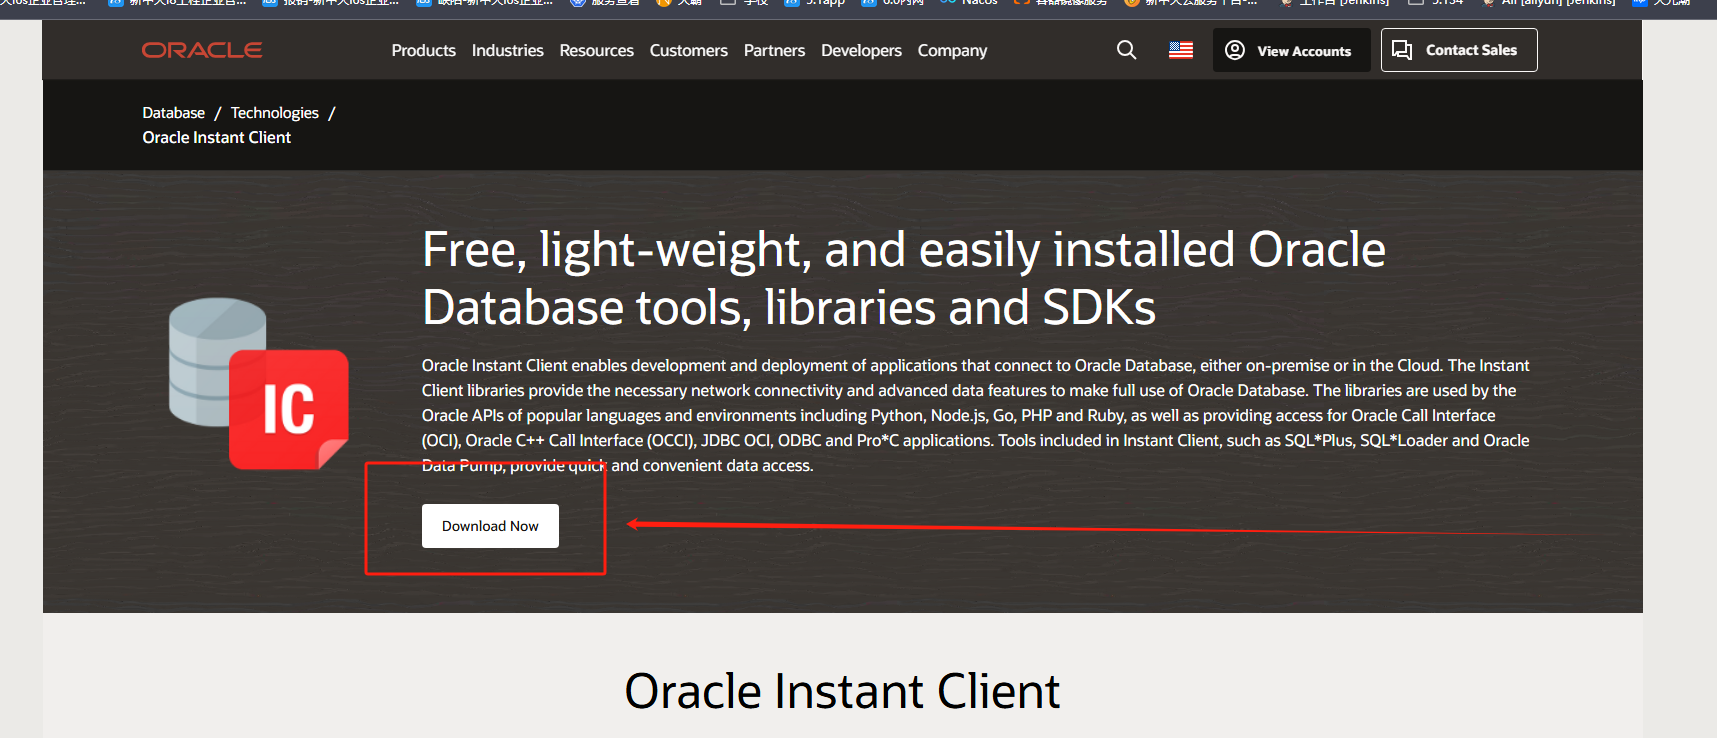Click the Oracle Instant Client breadcrumb text
1717x738 pixels.
pos(216,138)
